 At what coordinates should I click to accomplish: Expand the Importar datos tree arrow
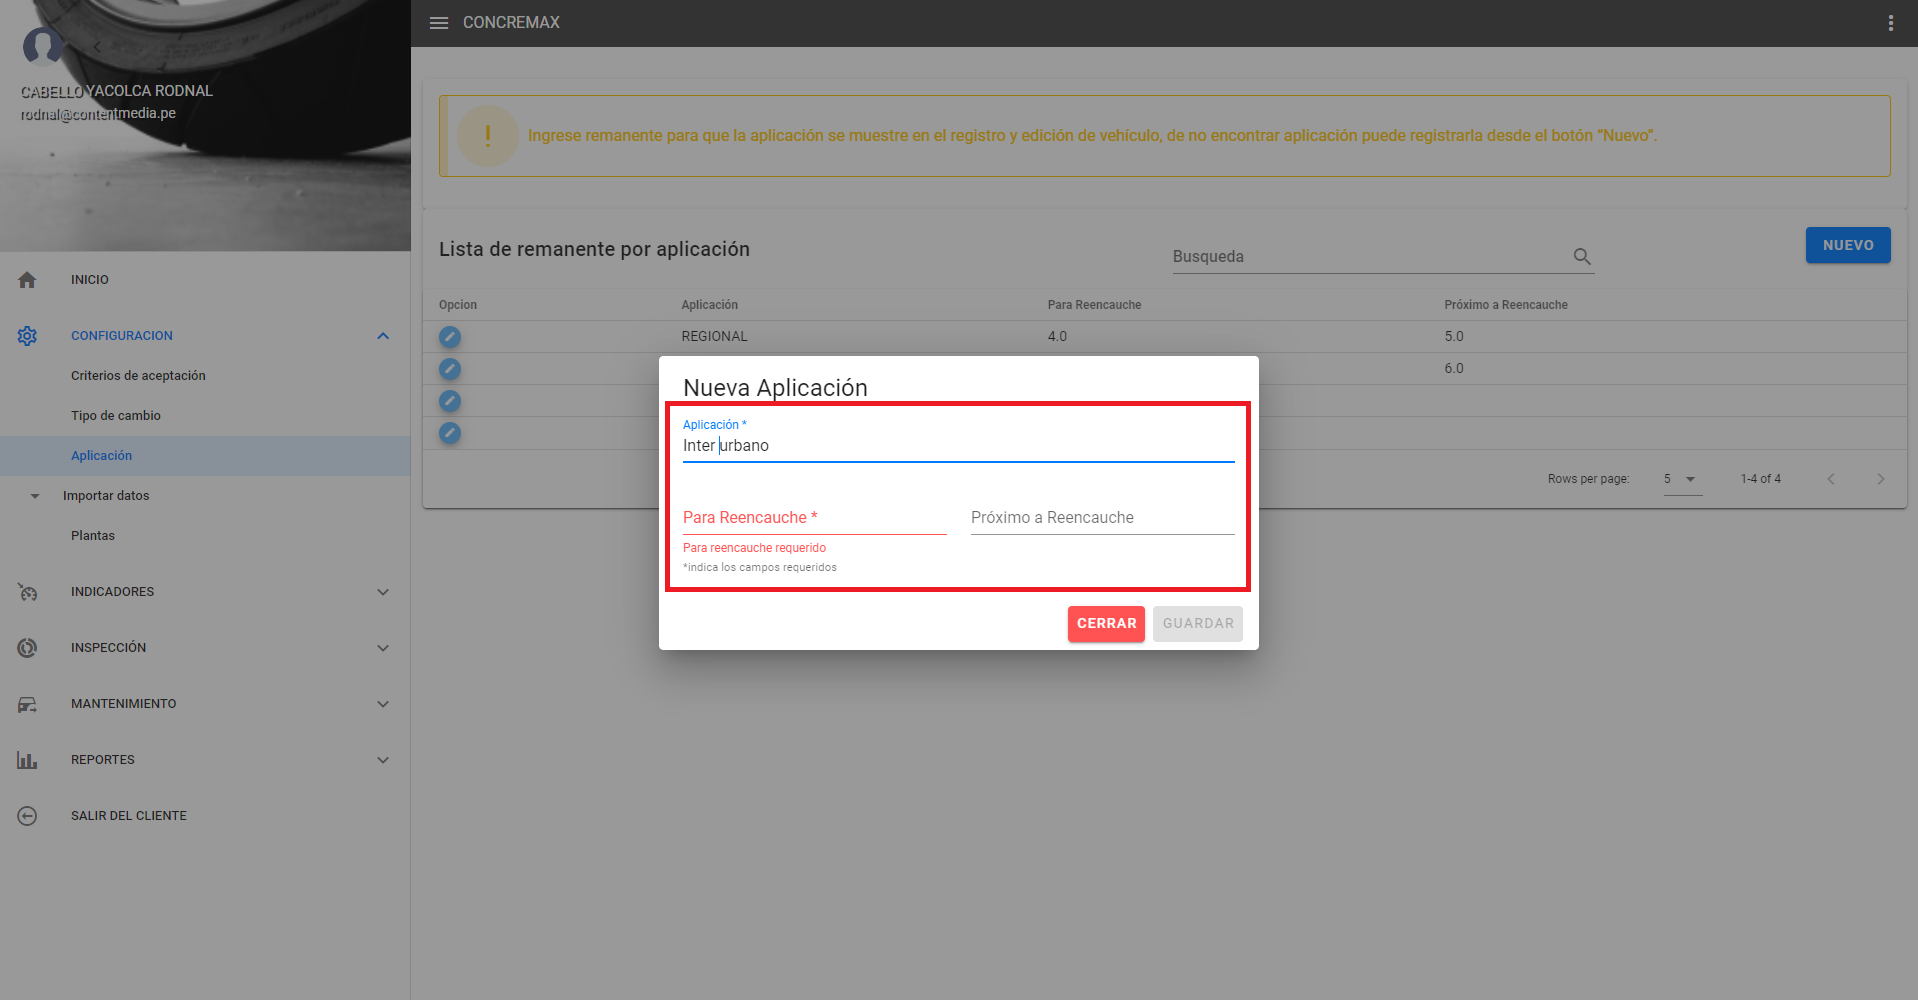pos(35,496)
